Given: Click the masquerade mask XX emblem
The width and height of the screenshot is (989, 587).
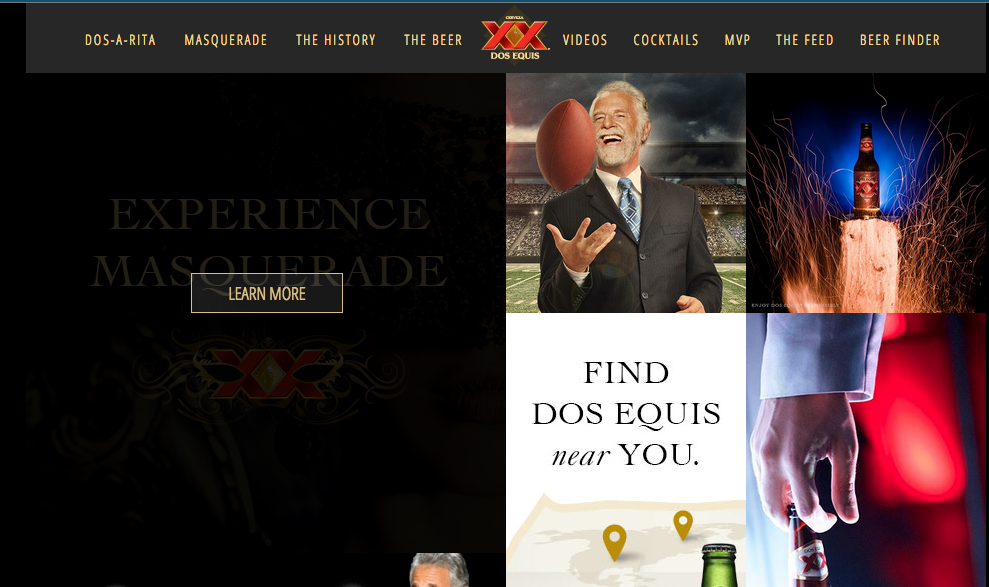Looking at the screenshot, I should click(x=269, y=374).
